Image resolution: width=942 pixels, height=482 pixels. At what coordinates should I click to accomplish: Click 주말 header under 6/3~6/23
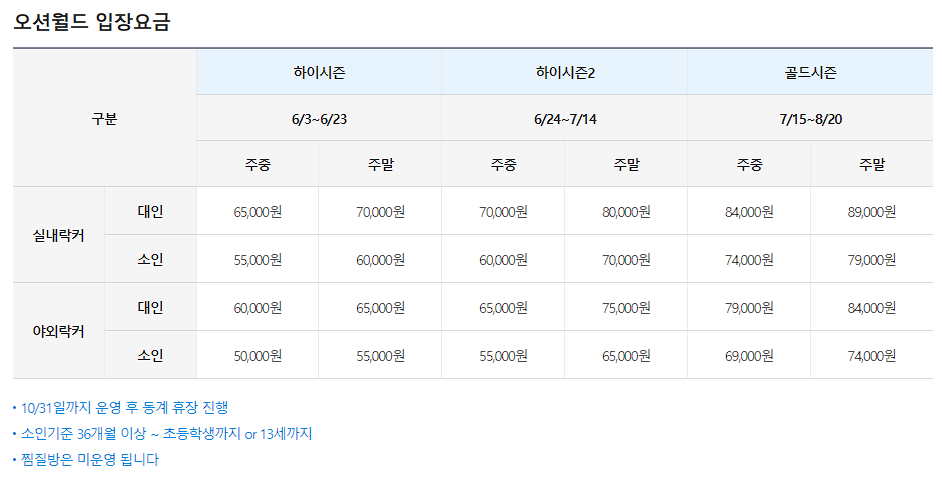click(380, 164)
